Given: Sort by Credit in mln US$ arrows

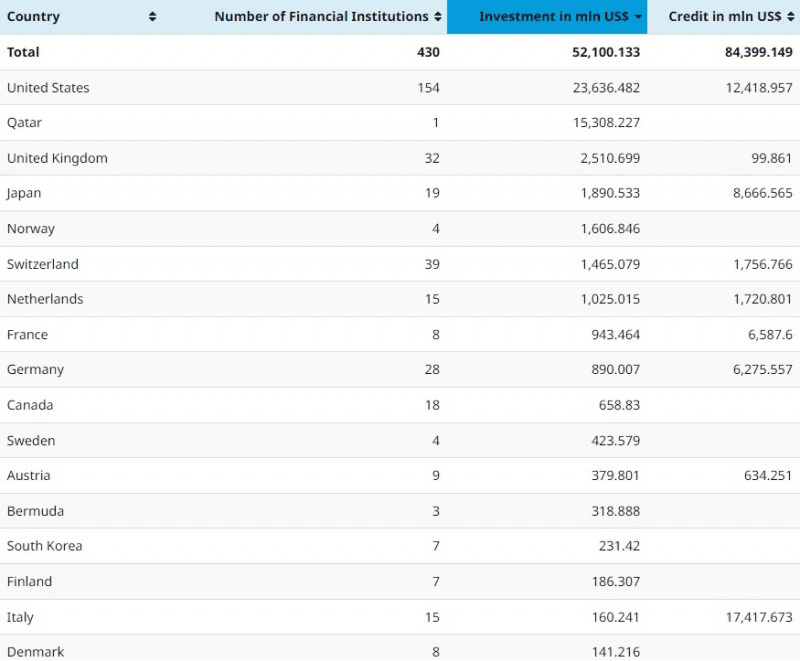Looking at the screenshot, I should 790,17.
